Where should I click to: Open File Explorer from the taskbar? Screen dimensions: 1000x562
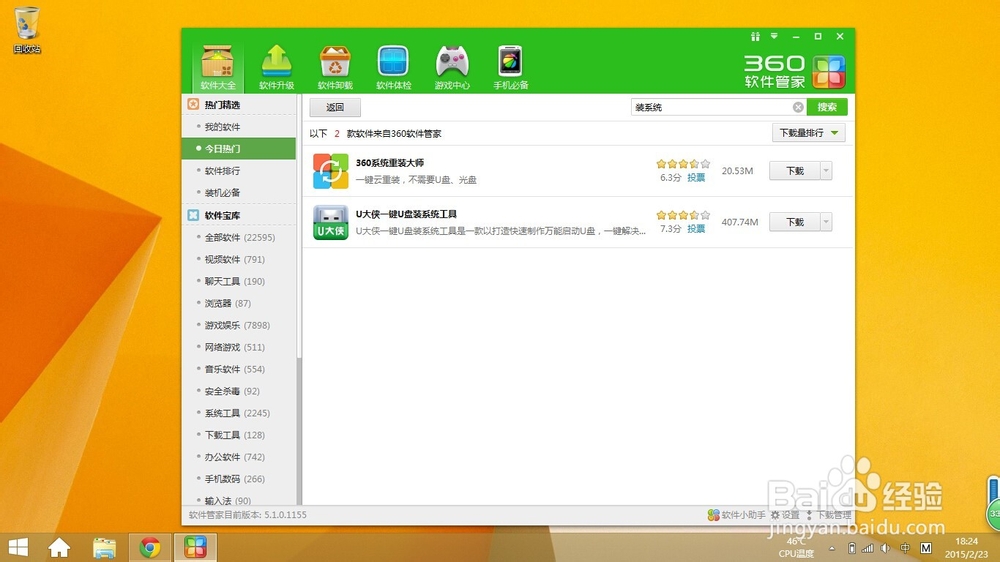point(105,547)
